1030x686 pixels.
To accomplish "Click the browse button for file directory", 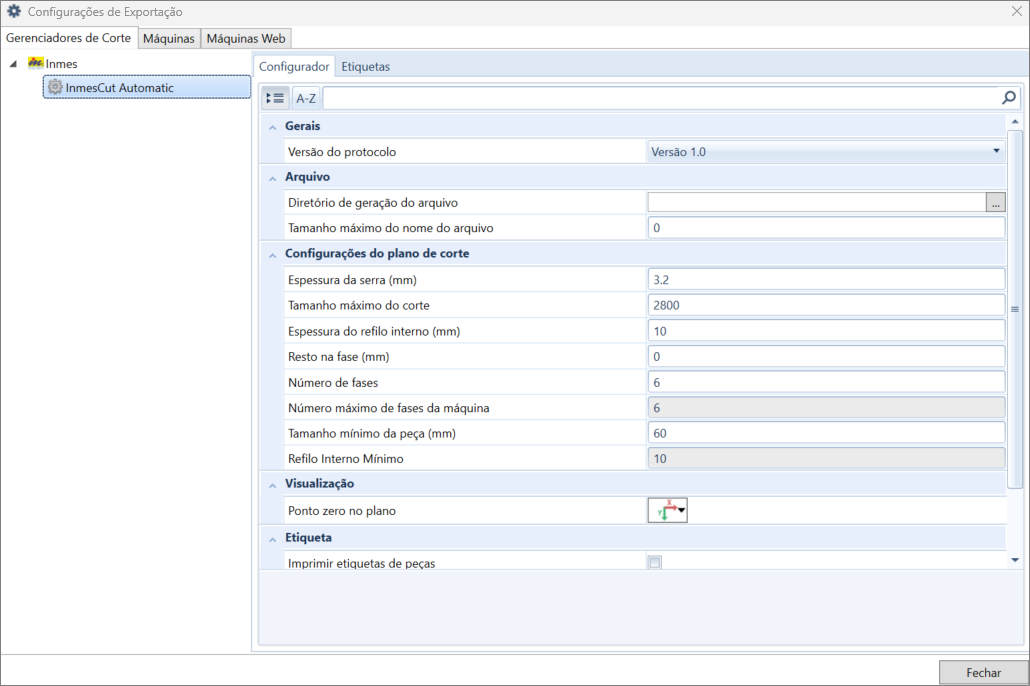I will 995,203.
